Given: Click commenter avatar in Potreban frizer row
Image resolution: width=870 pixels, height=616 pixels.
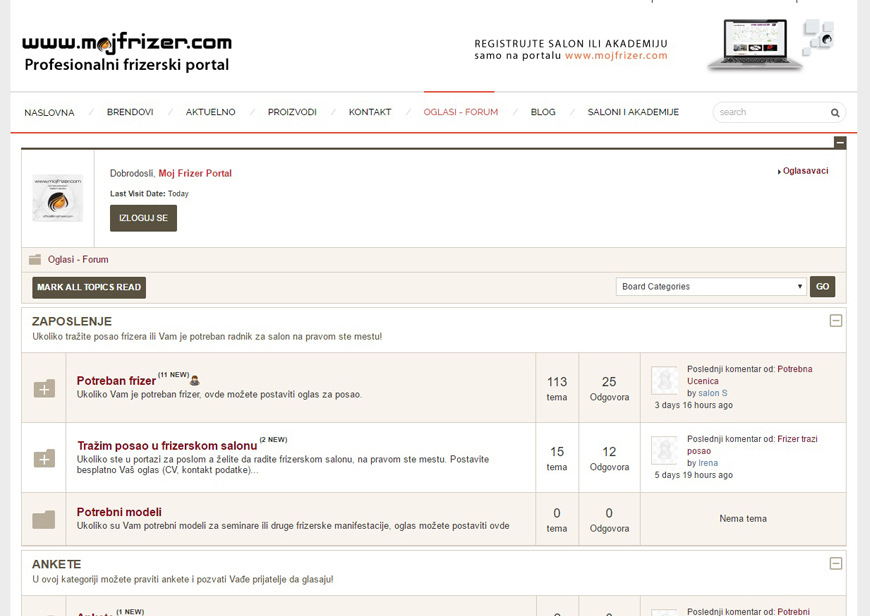Looking at the screenshot, I should pos(665,380).
